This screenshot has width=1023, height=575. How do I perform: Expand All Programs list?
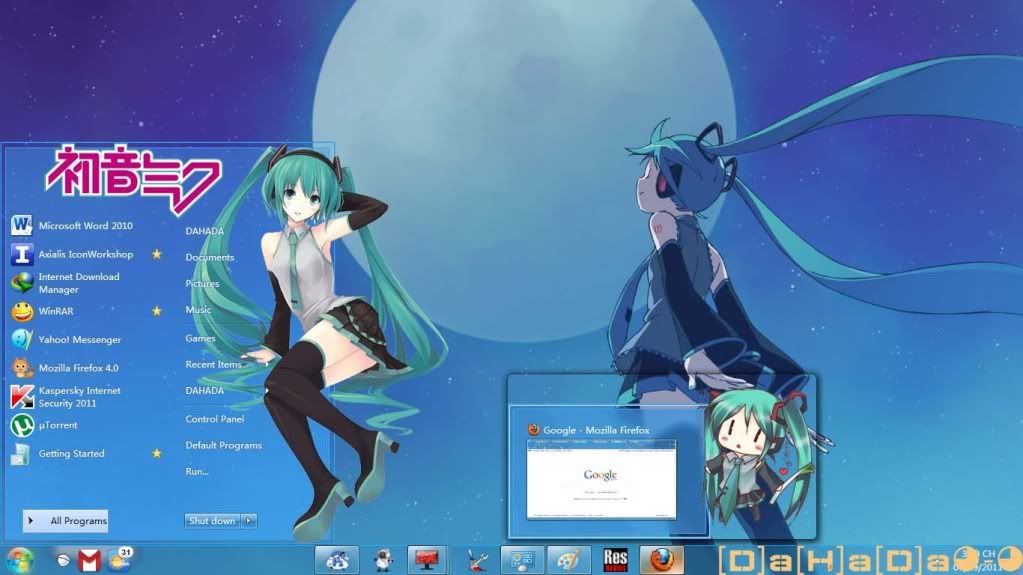pos(66,521)
